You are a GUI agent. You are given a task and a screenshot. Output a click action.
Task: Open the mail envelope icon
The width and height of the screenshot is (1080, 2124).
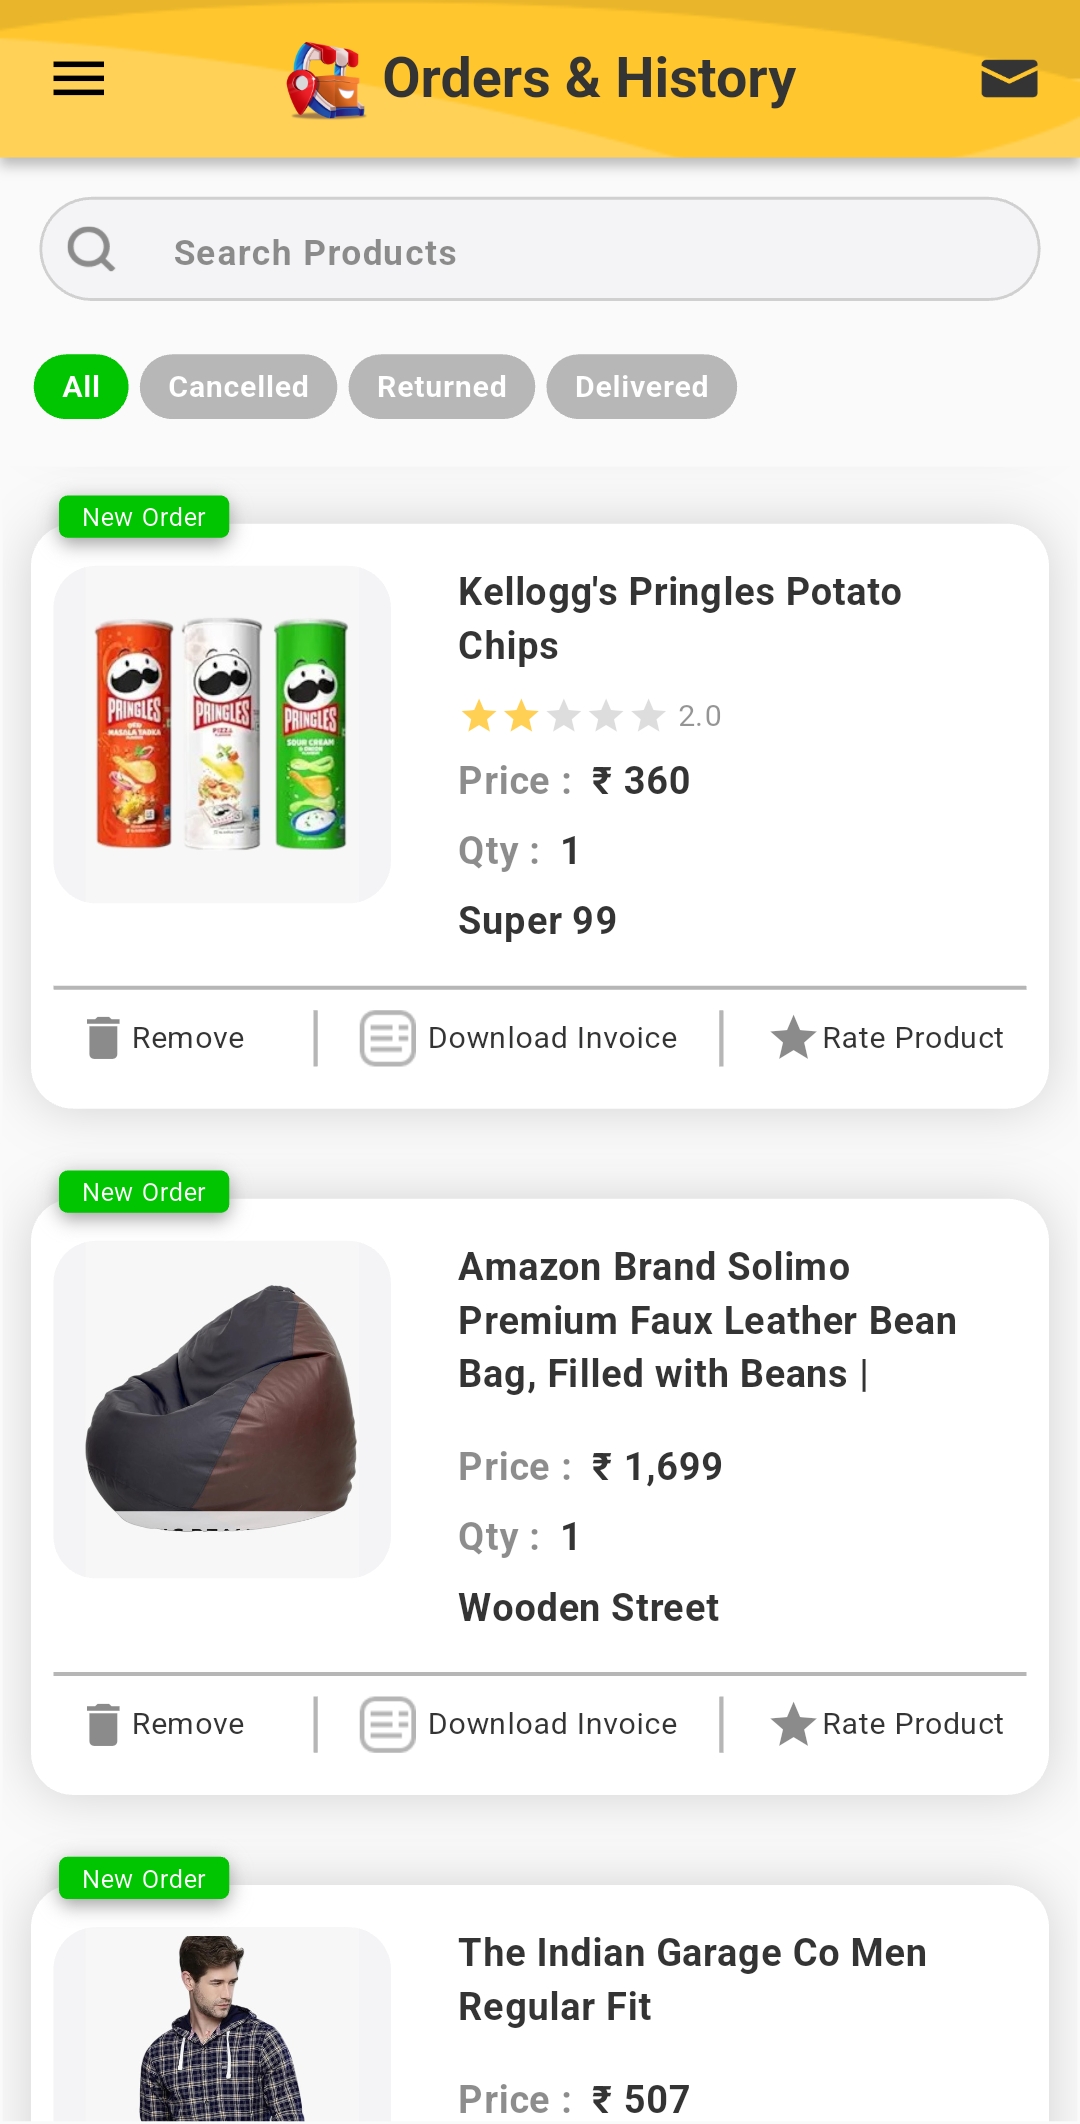pyautogui.click(x=1009, y=78)
